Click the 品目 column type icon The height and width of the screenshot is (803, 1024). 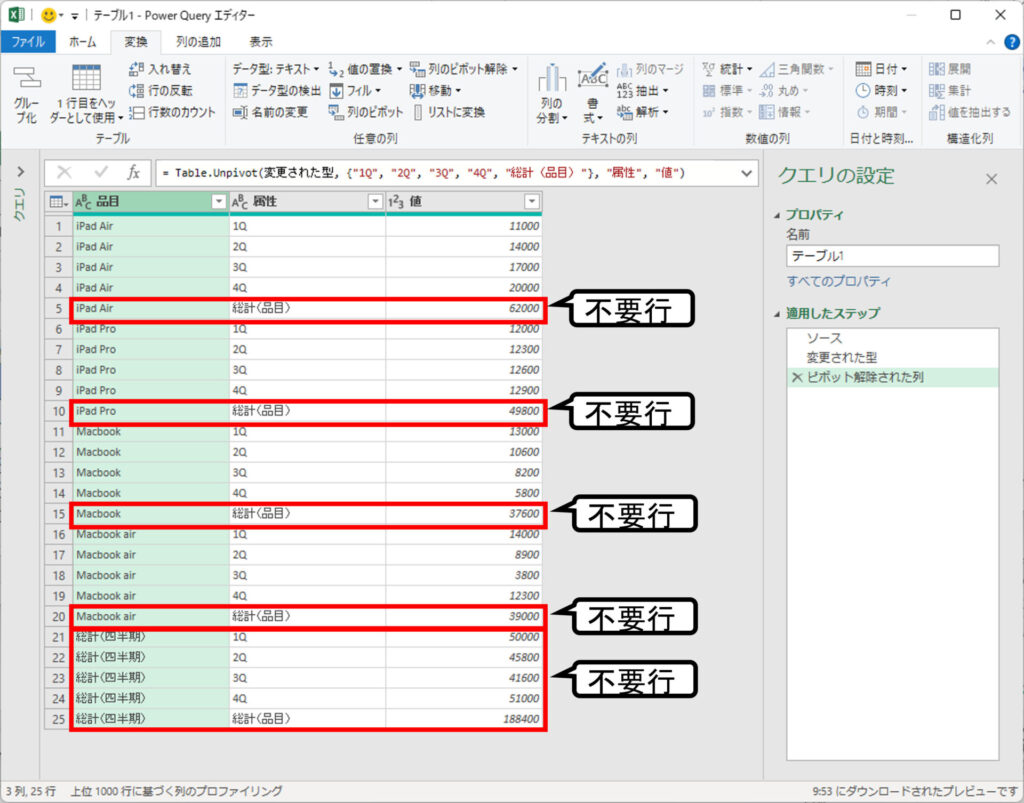coord(83,202)
